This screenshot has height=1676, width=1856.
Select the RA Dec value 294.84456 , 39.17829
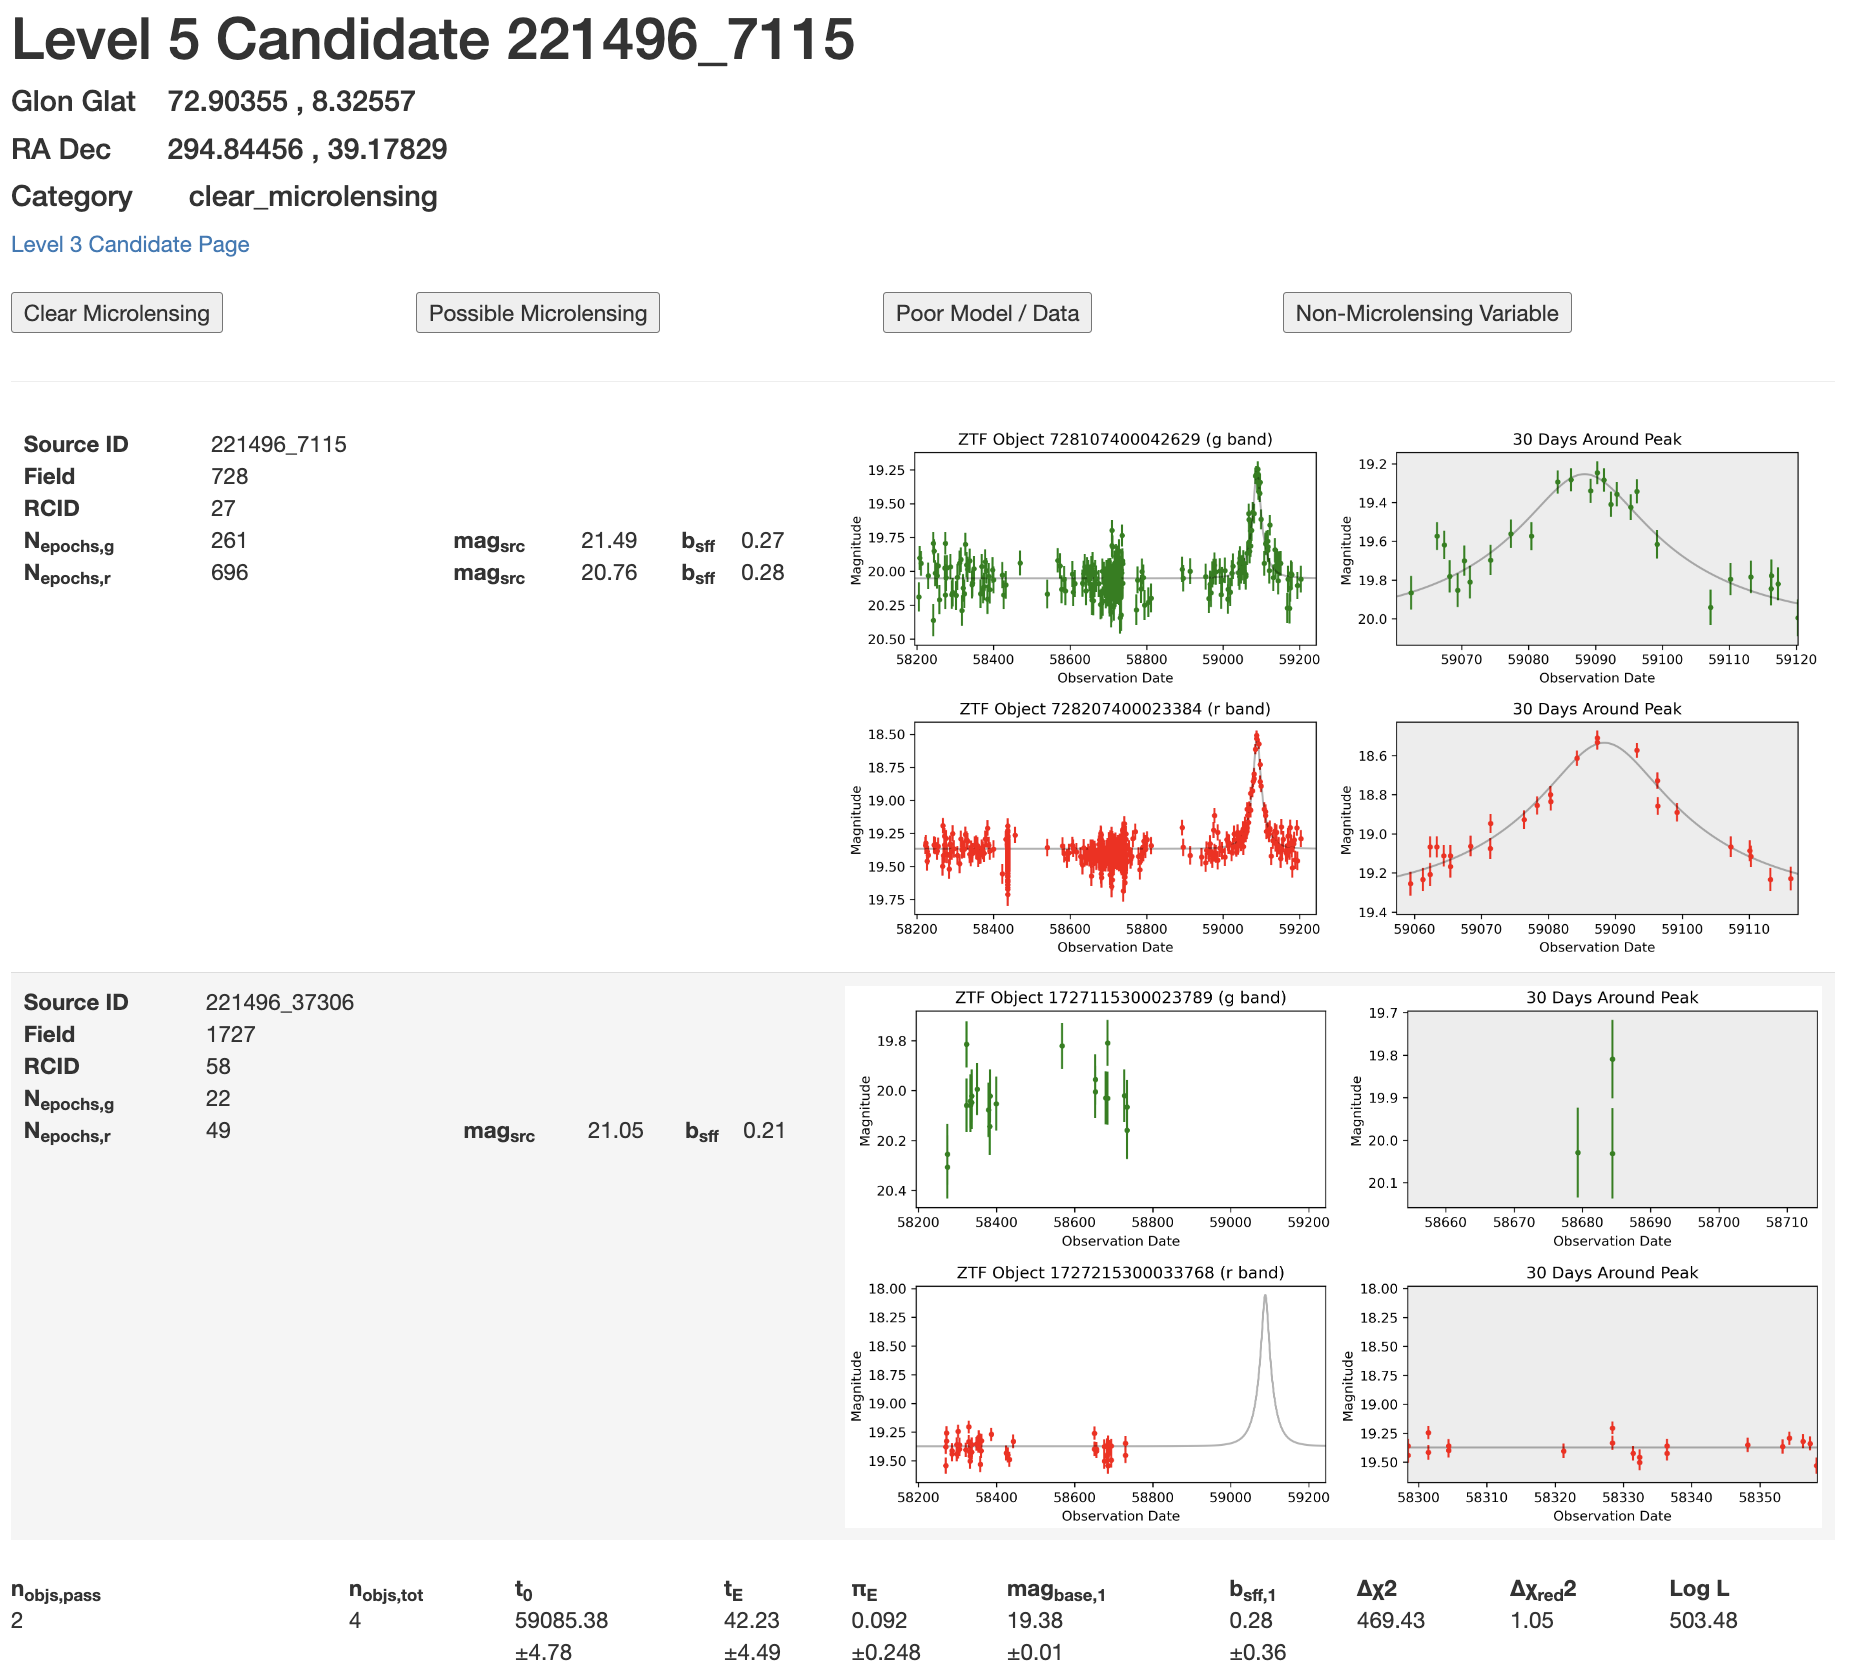pyautogui.click(x=307, y=149)
